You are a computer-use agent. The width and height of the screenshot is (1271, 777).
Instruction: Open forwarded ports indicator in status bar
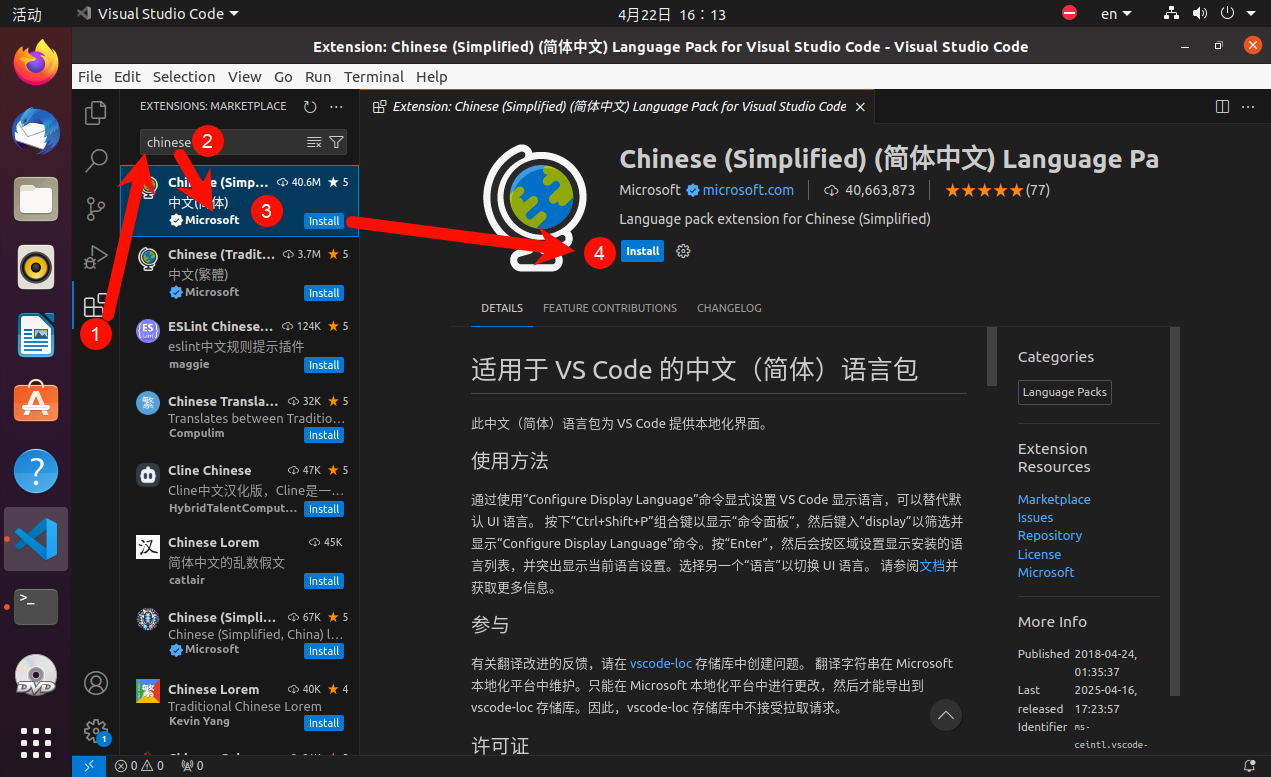(x=191, y=766)
